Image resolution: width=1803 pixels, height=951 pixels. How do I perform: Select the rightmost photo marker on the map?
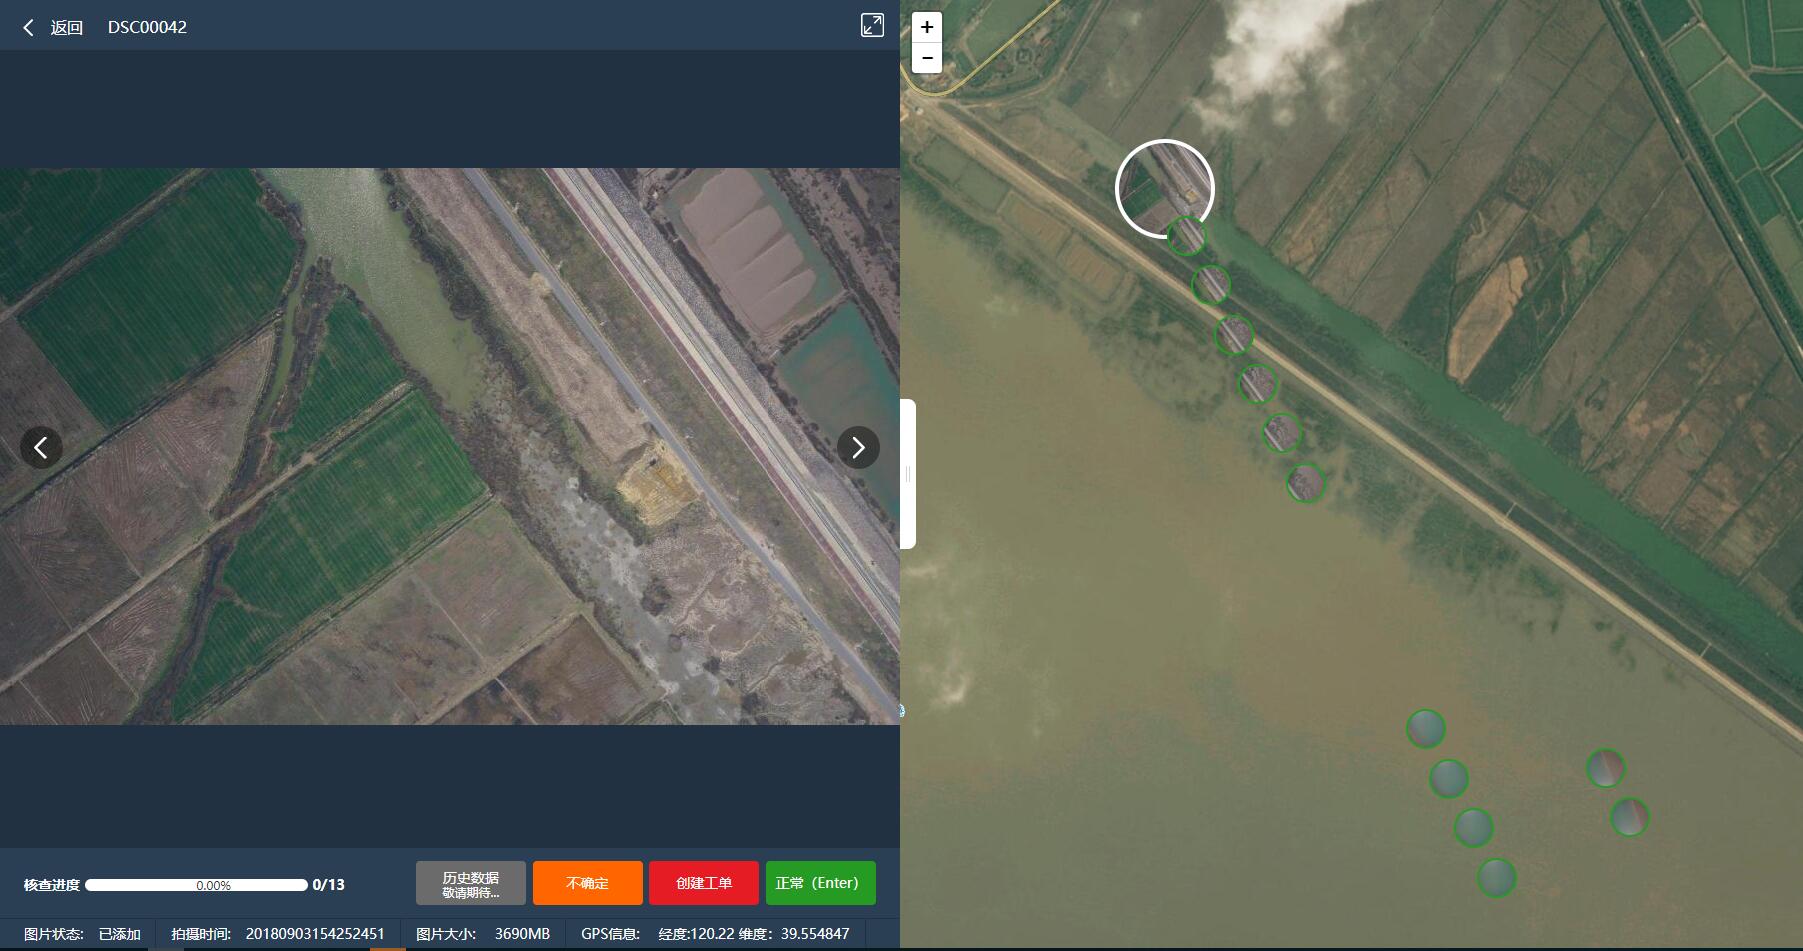point(1629,817)
